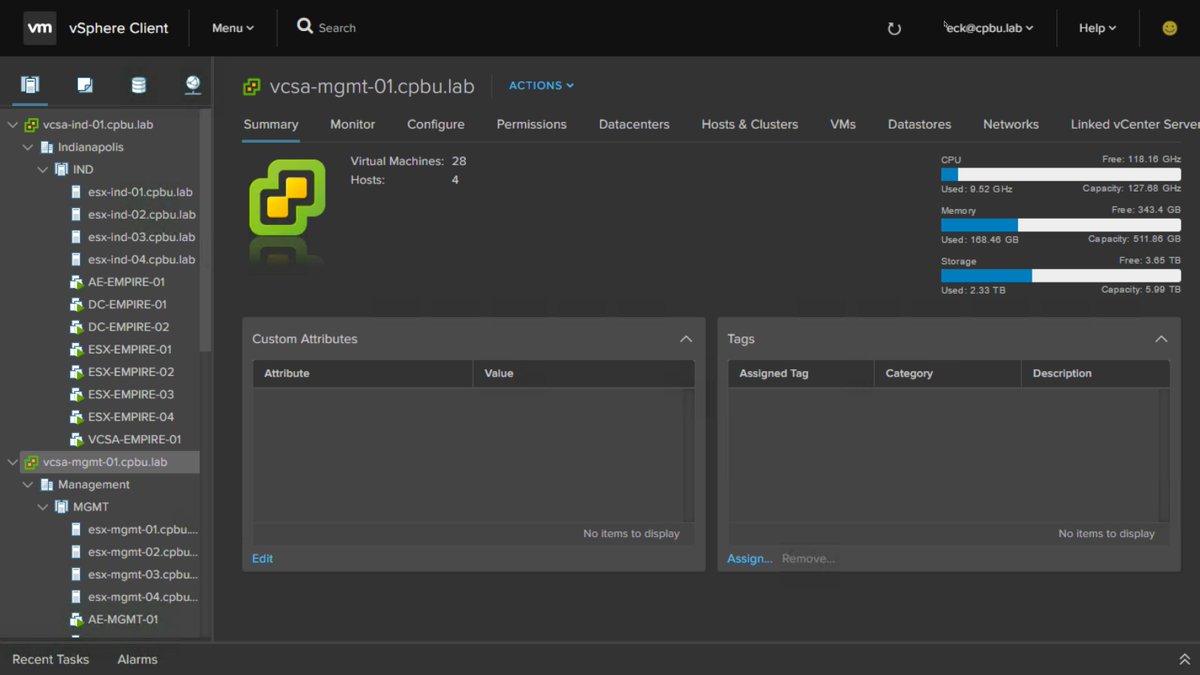Switch to the VMs tab
1200x675 pixels.
tap(843, 124)
